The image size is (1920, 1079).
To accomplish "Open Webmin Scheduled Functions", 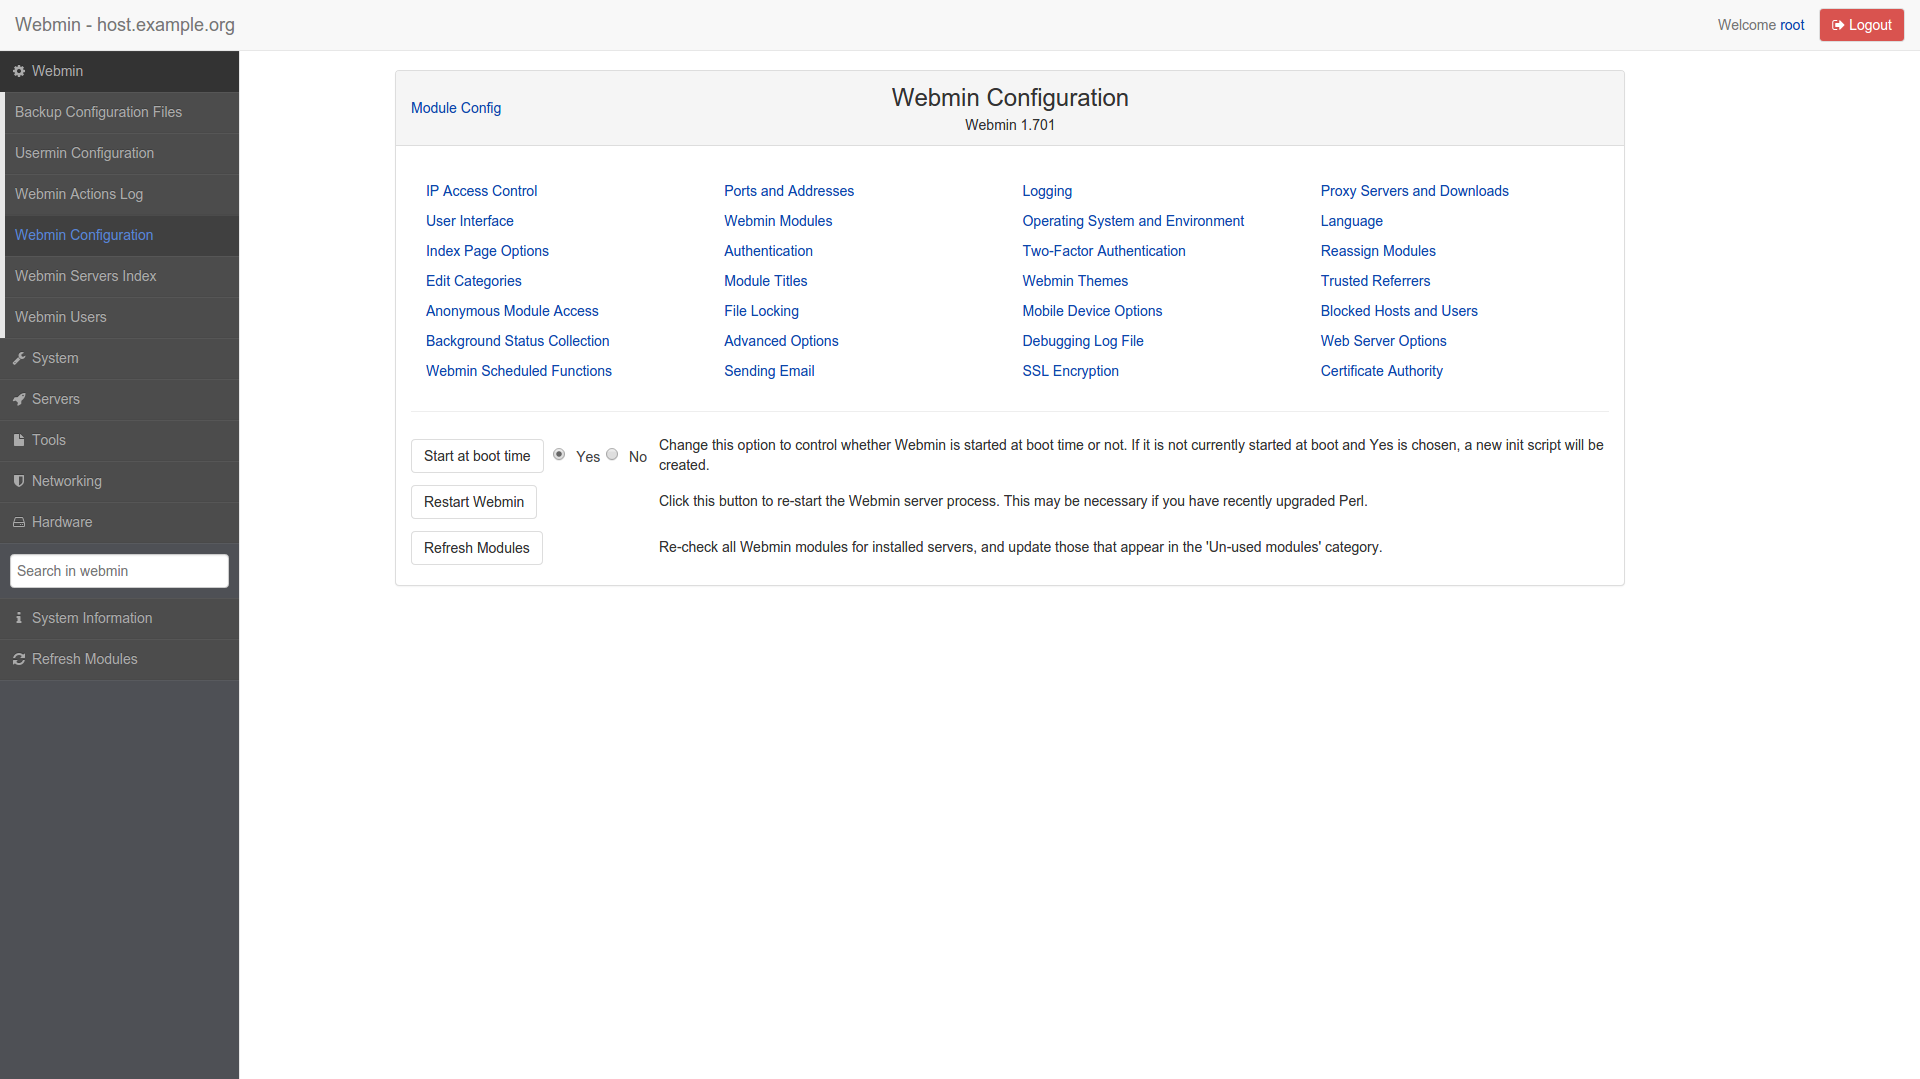I will tap(518, 371).
